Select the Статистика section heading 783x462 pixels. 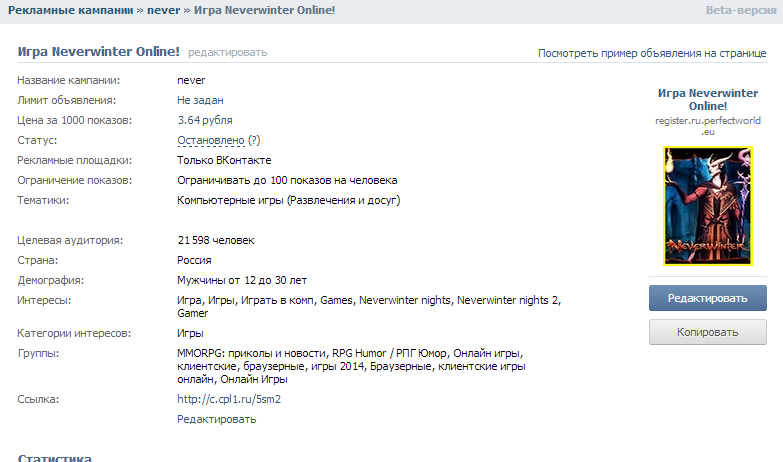[54, 458]
